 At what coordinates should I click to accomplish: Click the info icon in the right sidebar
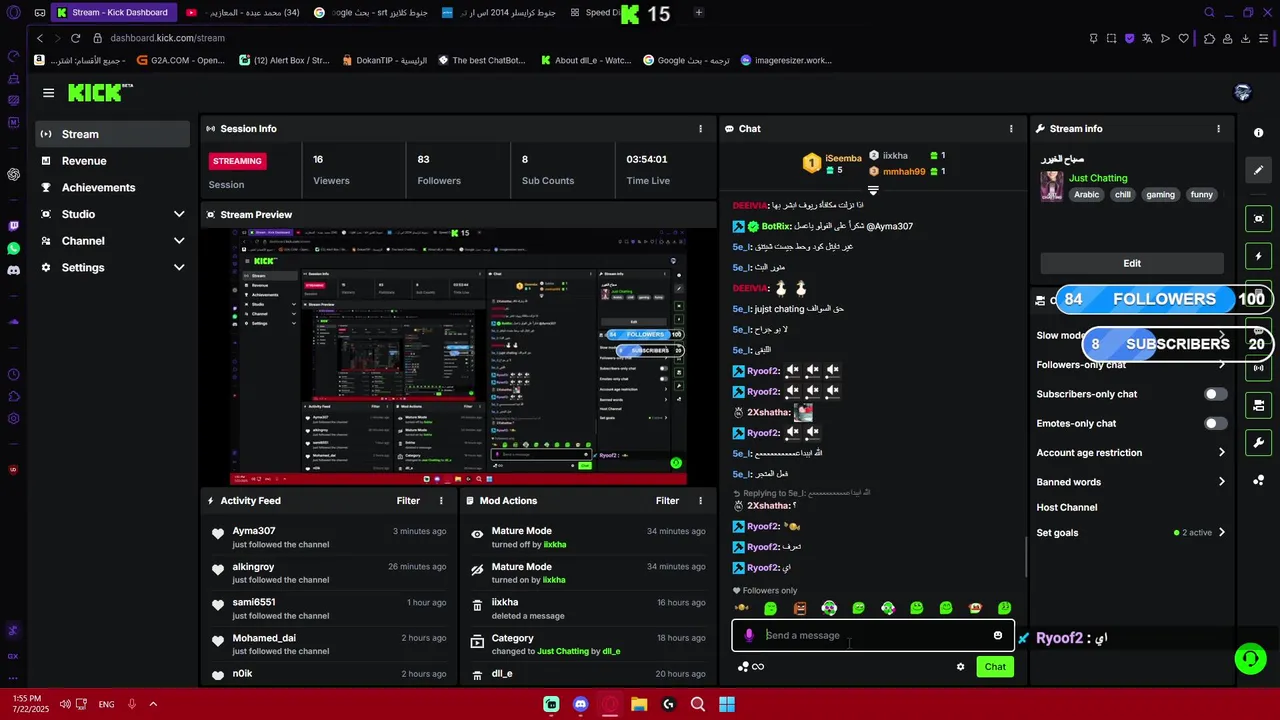[1259, 133]
